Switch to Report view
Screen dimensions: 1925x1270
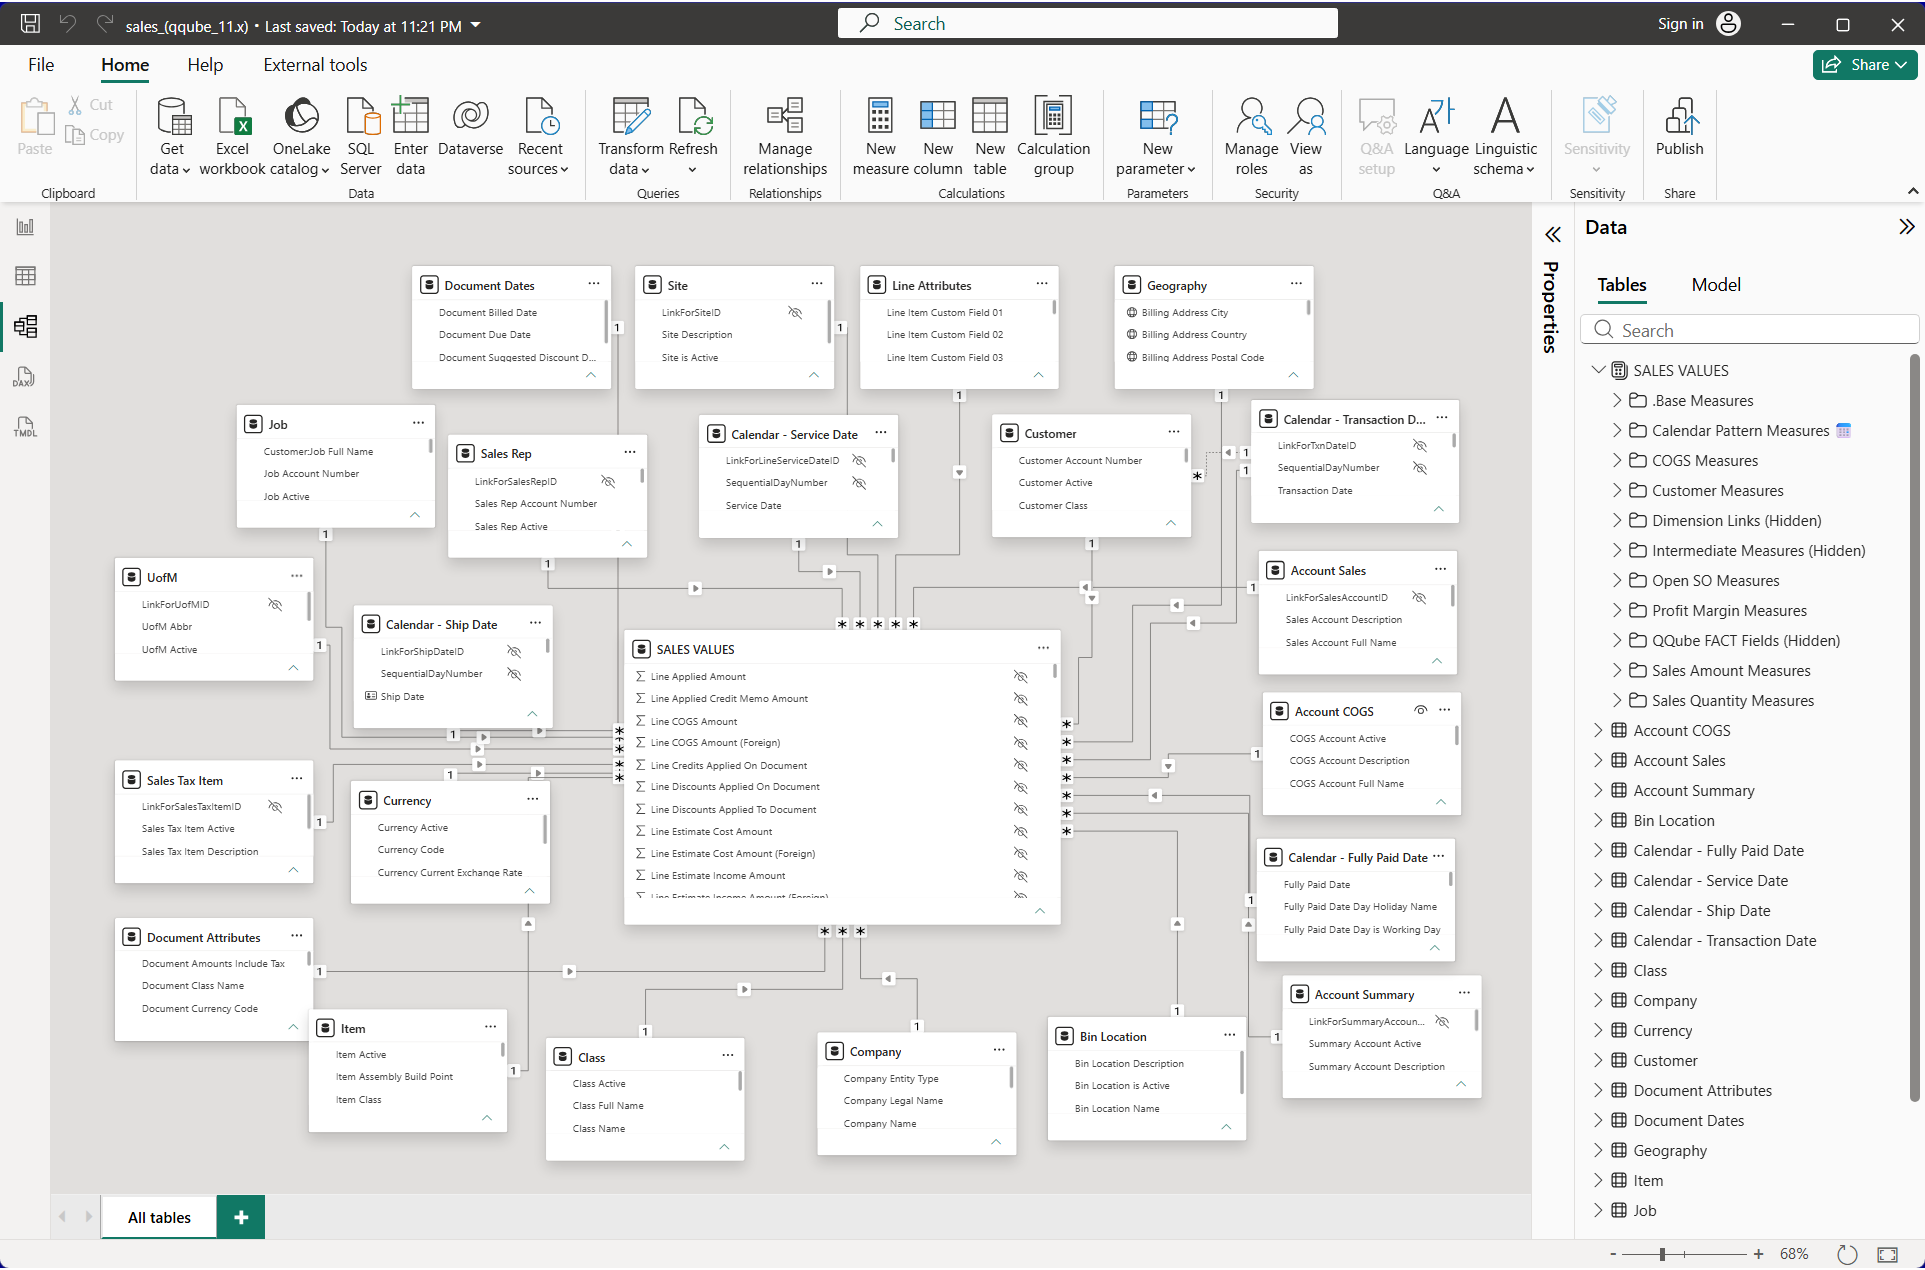[x=25, y=227]
